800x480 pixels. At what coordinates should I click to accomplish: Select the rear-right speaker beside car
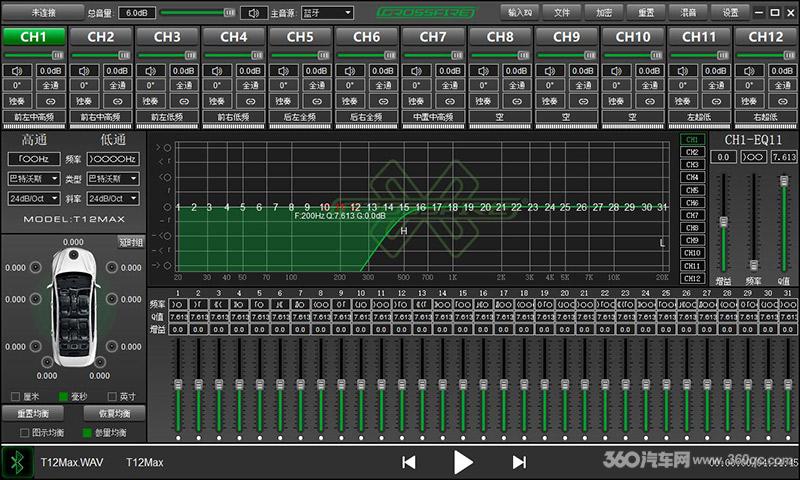click(x=111, y=346)
